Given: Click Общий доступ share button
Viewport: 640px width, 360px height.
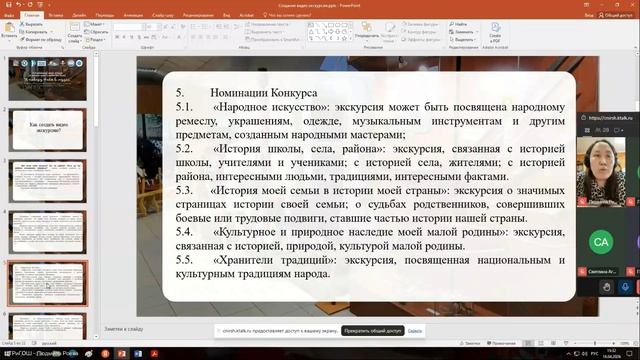Looking at the screenshot, I should pyautogui.click(x=616, y=15).
